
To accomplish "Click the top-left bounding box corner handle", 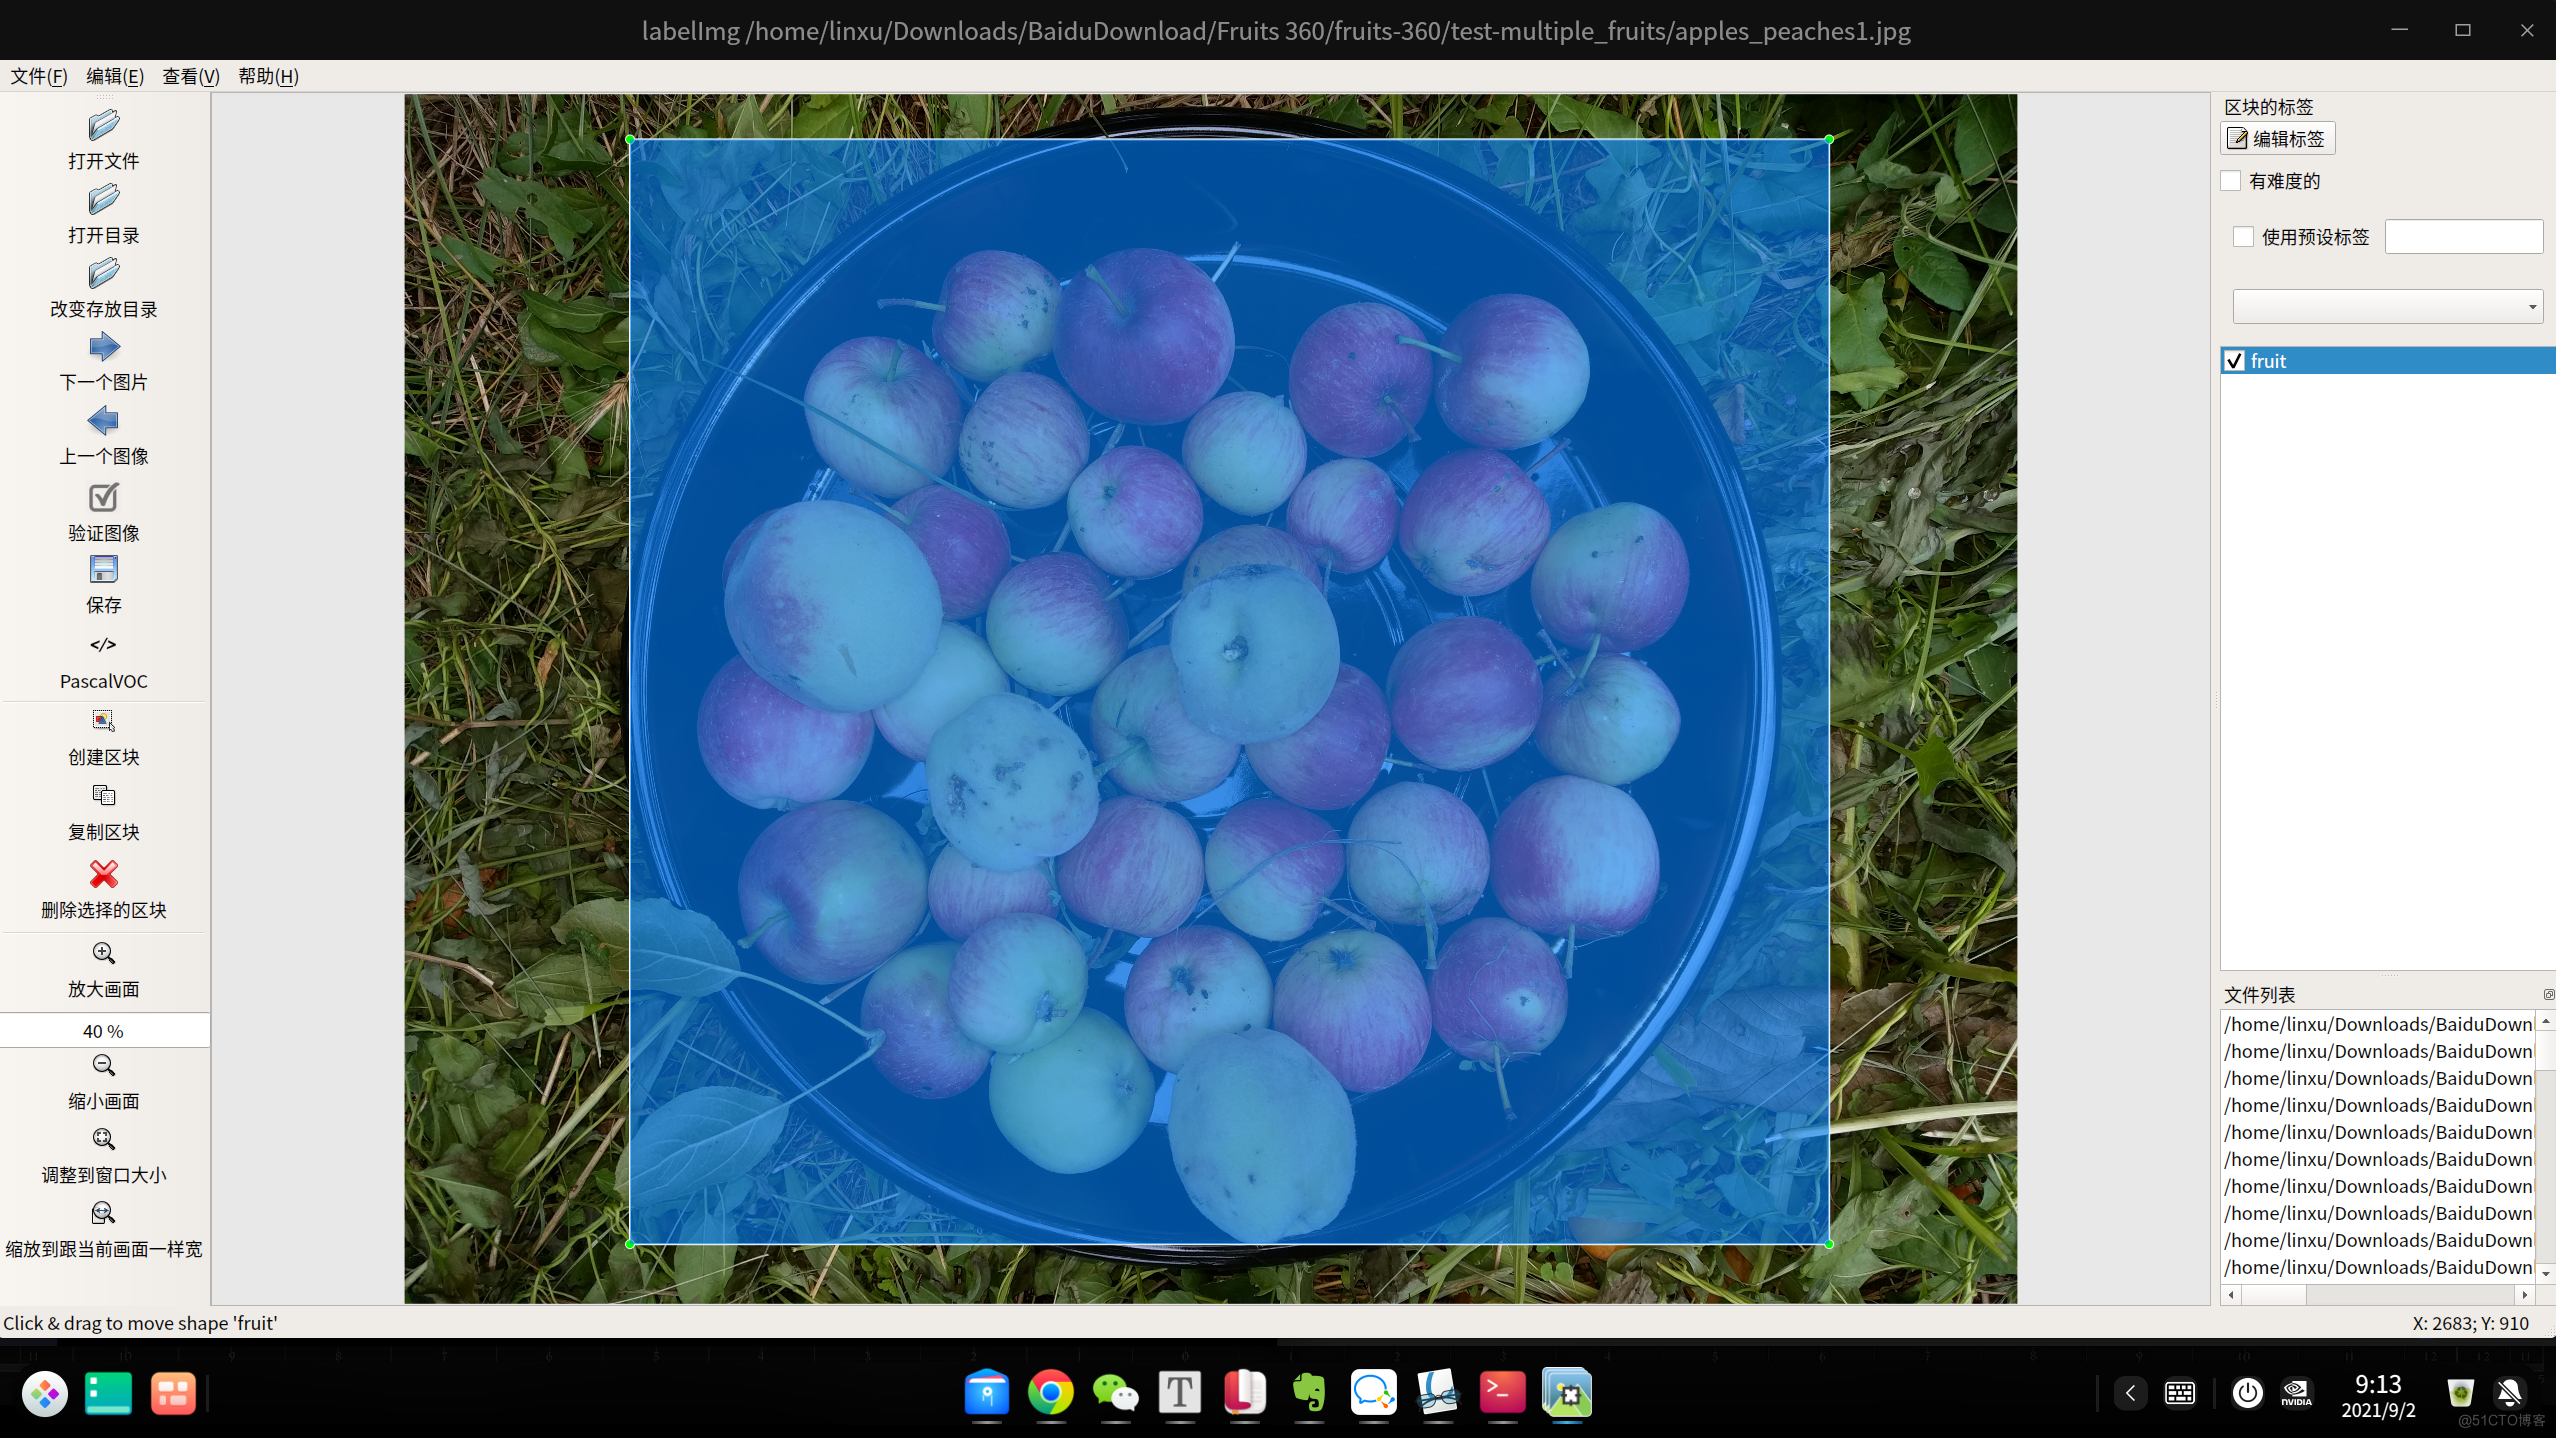I will (x=629, y=139).
